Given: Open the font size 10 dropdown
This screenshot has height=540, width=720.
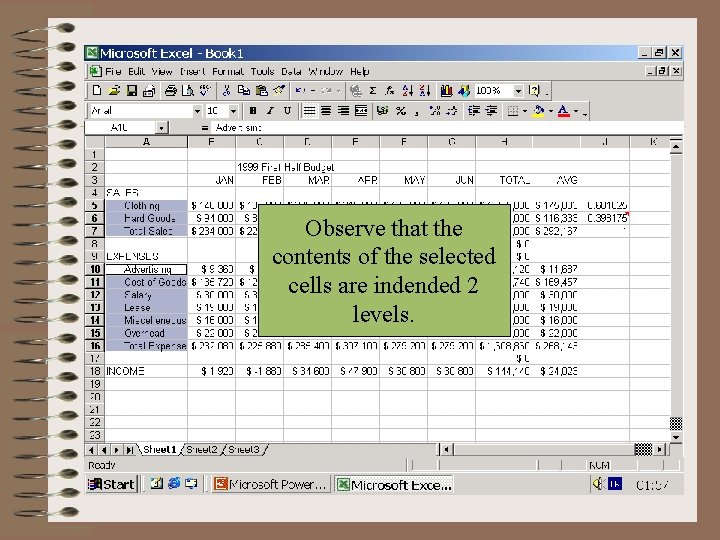Looking at the screenshot, I should 233,111.
